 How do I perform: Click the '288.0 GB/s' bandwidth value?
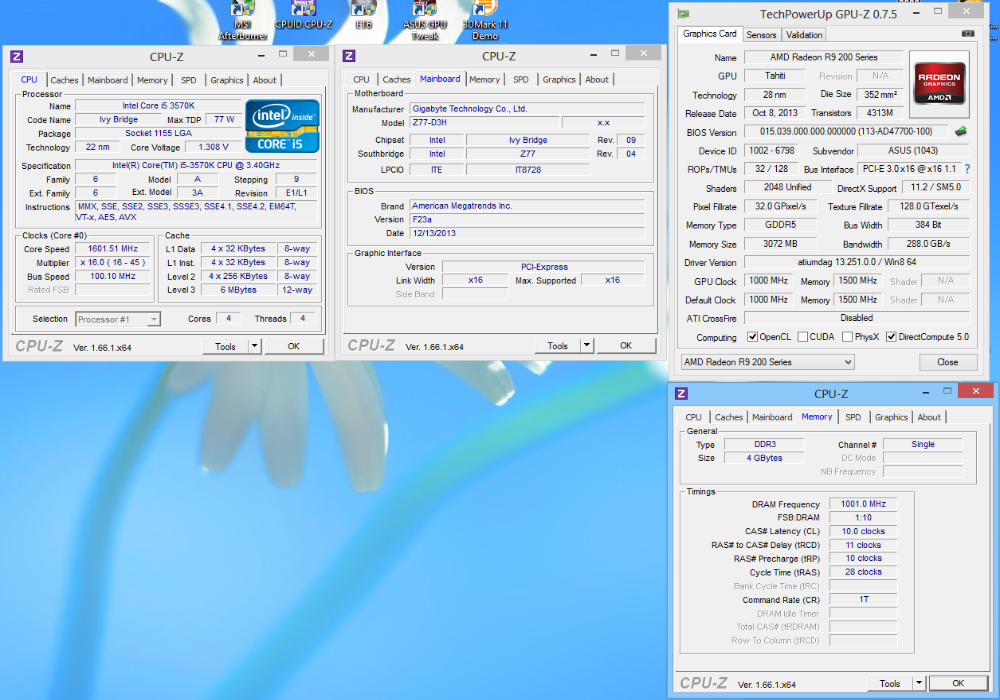tap(929, 244)
